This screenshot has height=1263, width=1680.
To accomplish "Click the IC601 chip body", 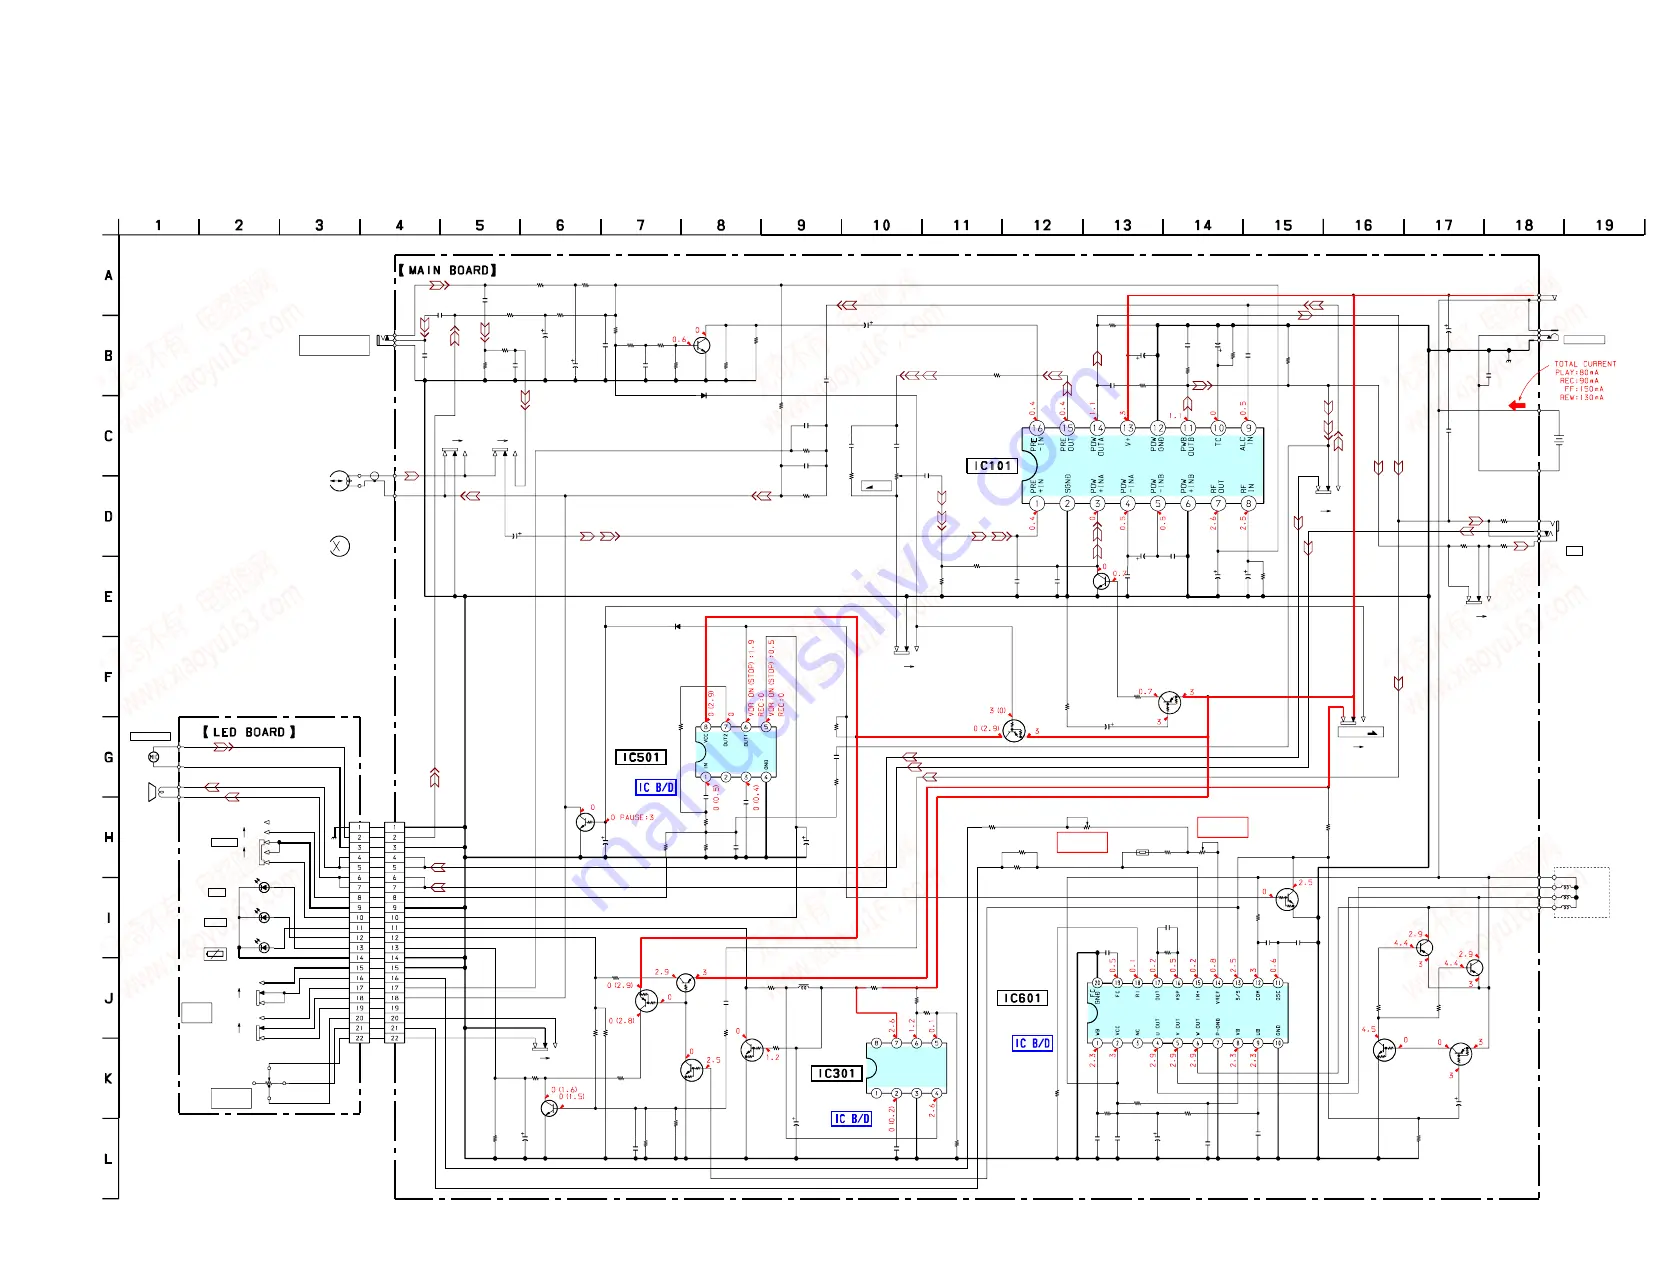I will pyautogui.click(x=1187, y=1013).
